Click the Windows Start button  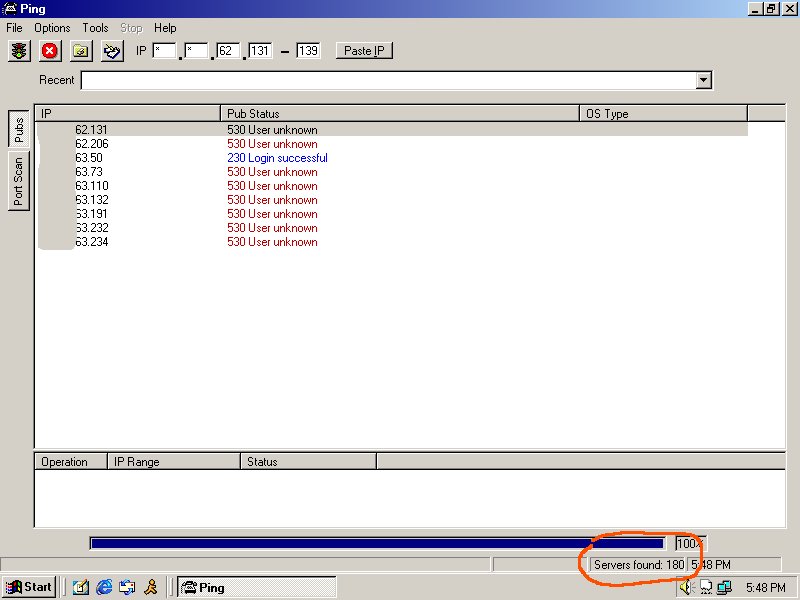tap(29, 587)
